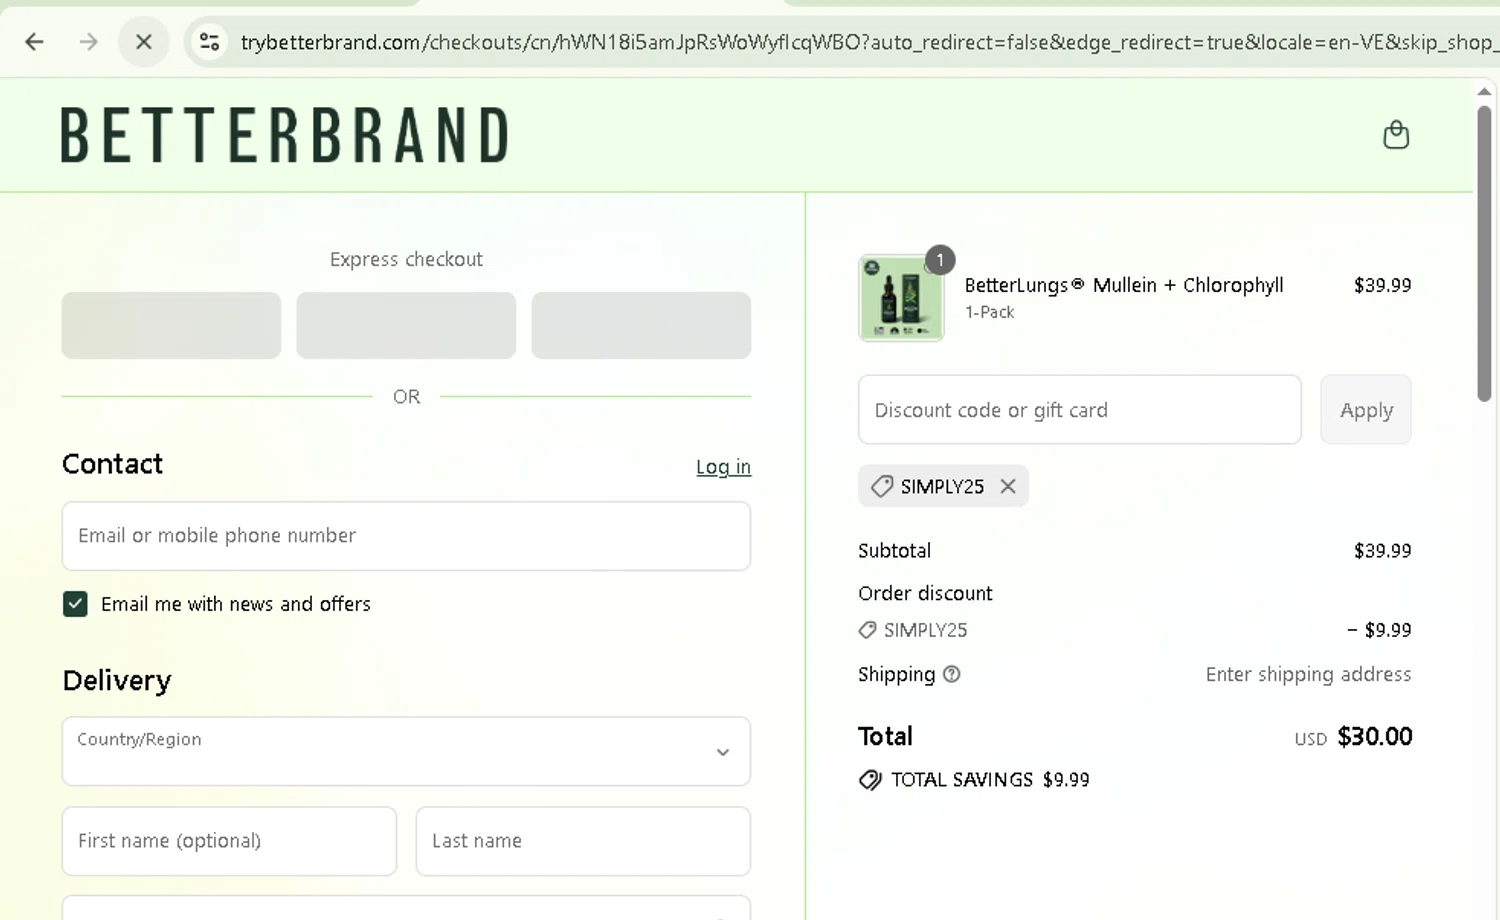Image resolution: width=1500 pixels, height=920 pixels.
Task: Click the '− $9.99' discount amount
Action: (x=1379, y=630)
